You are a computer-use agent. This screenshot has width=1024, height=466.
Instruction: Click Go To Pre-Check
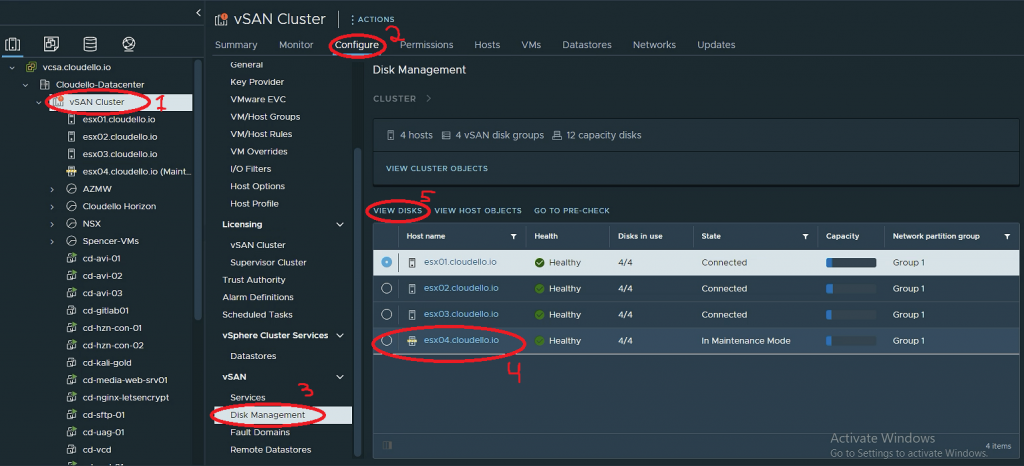pyautogui.click(x=571, y=211)
